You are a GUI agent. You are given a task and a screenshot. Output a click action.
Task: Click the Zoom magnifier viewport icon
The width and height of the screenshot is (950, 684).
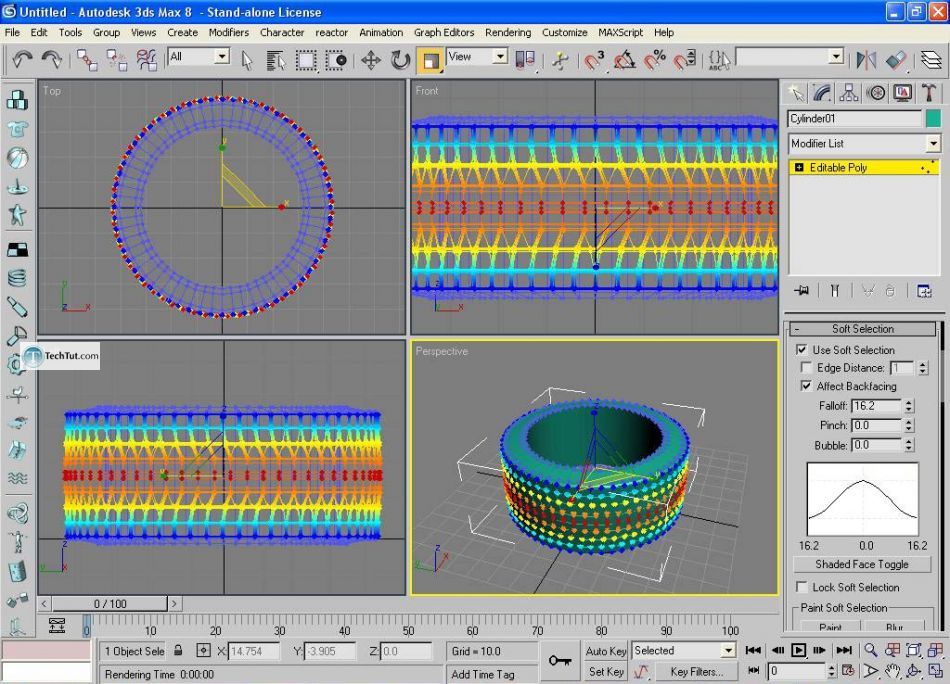[871, 650]
